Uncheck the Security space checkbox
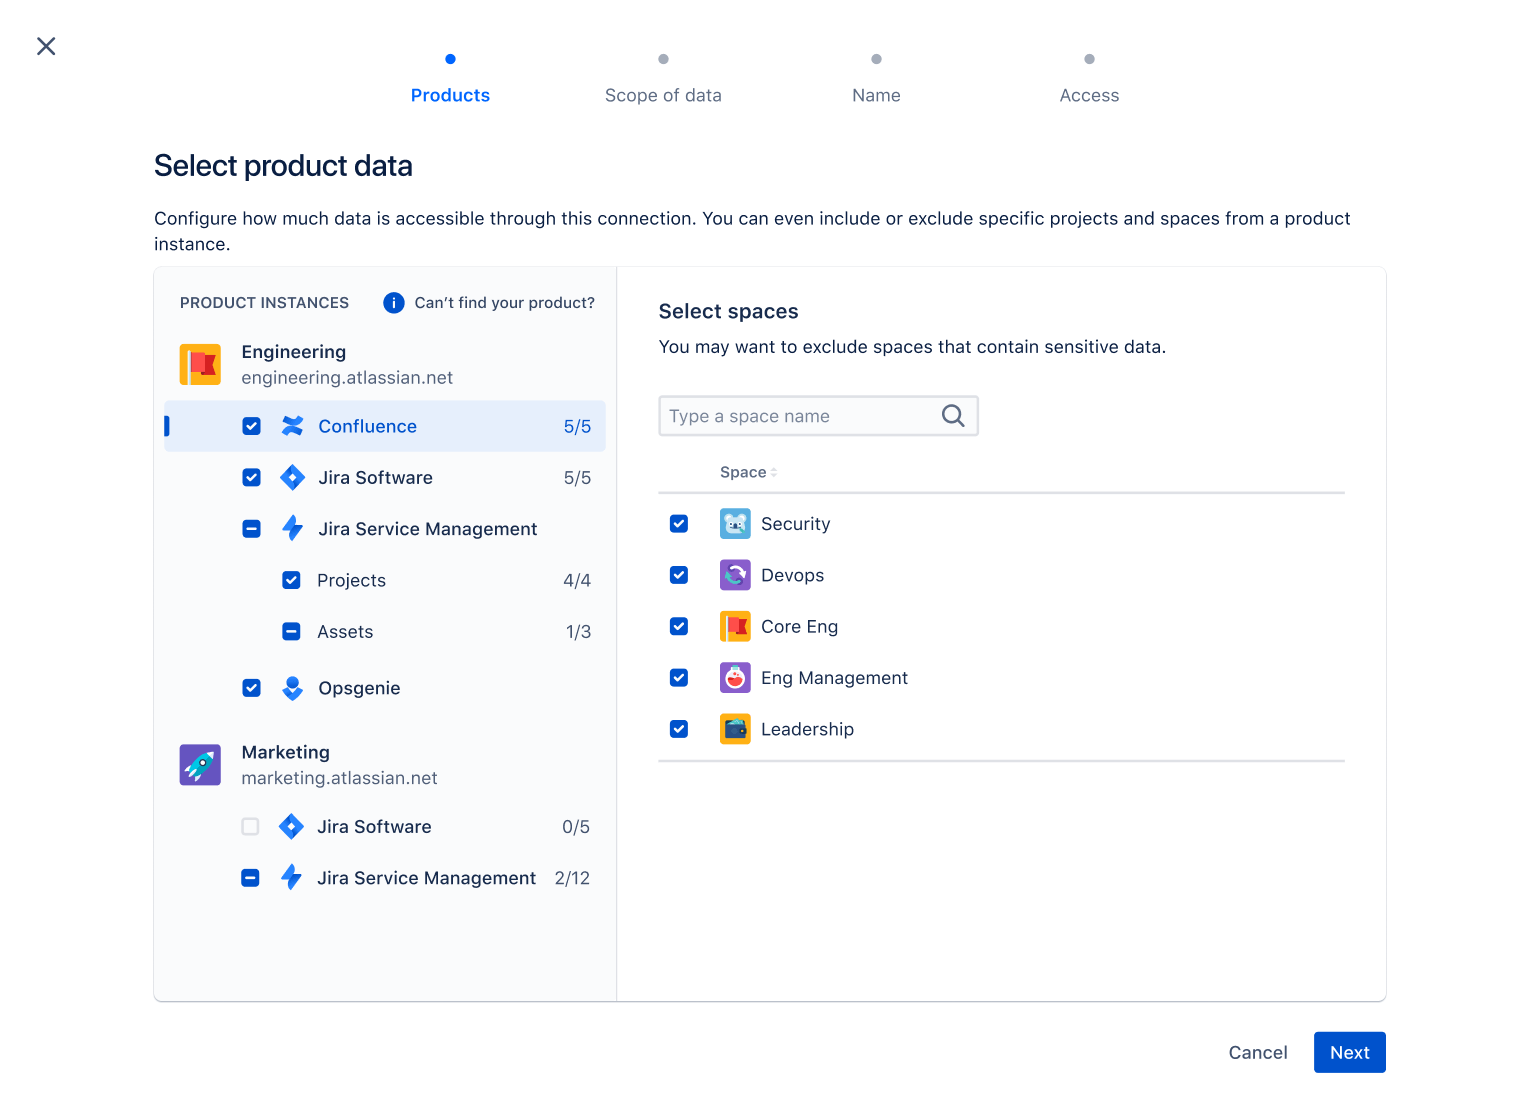Viewport: 1540px width, 1104px height. pos(679,523)
